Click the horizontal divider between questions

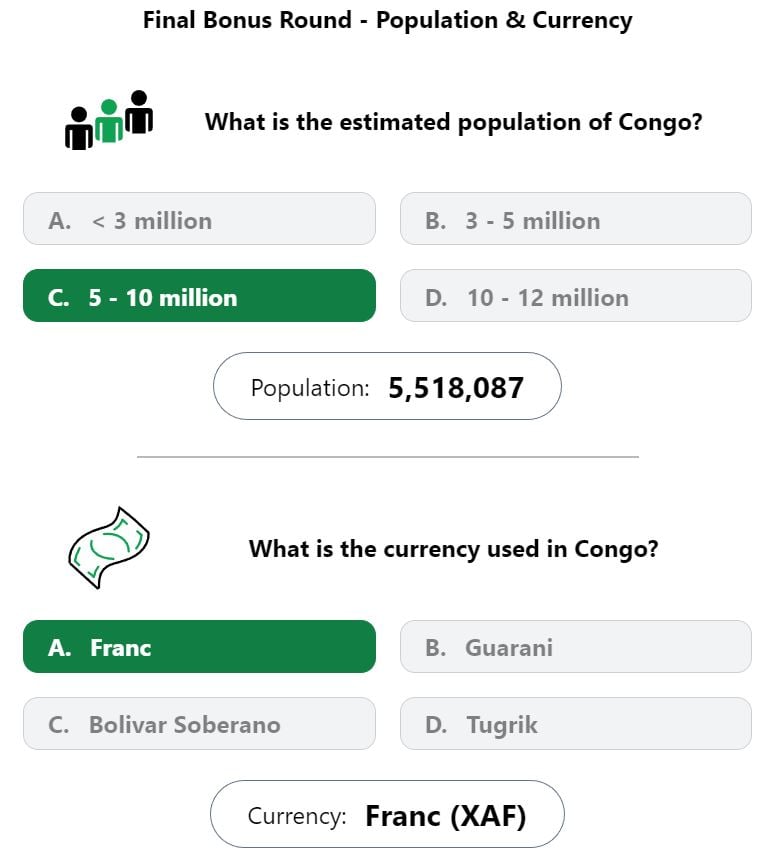coord(388,456)
